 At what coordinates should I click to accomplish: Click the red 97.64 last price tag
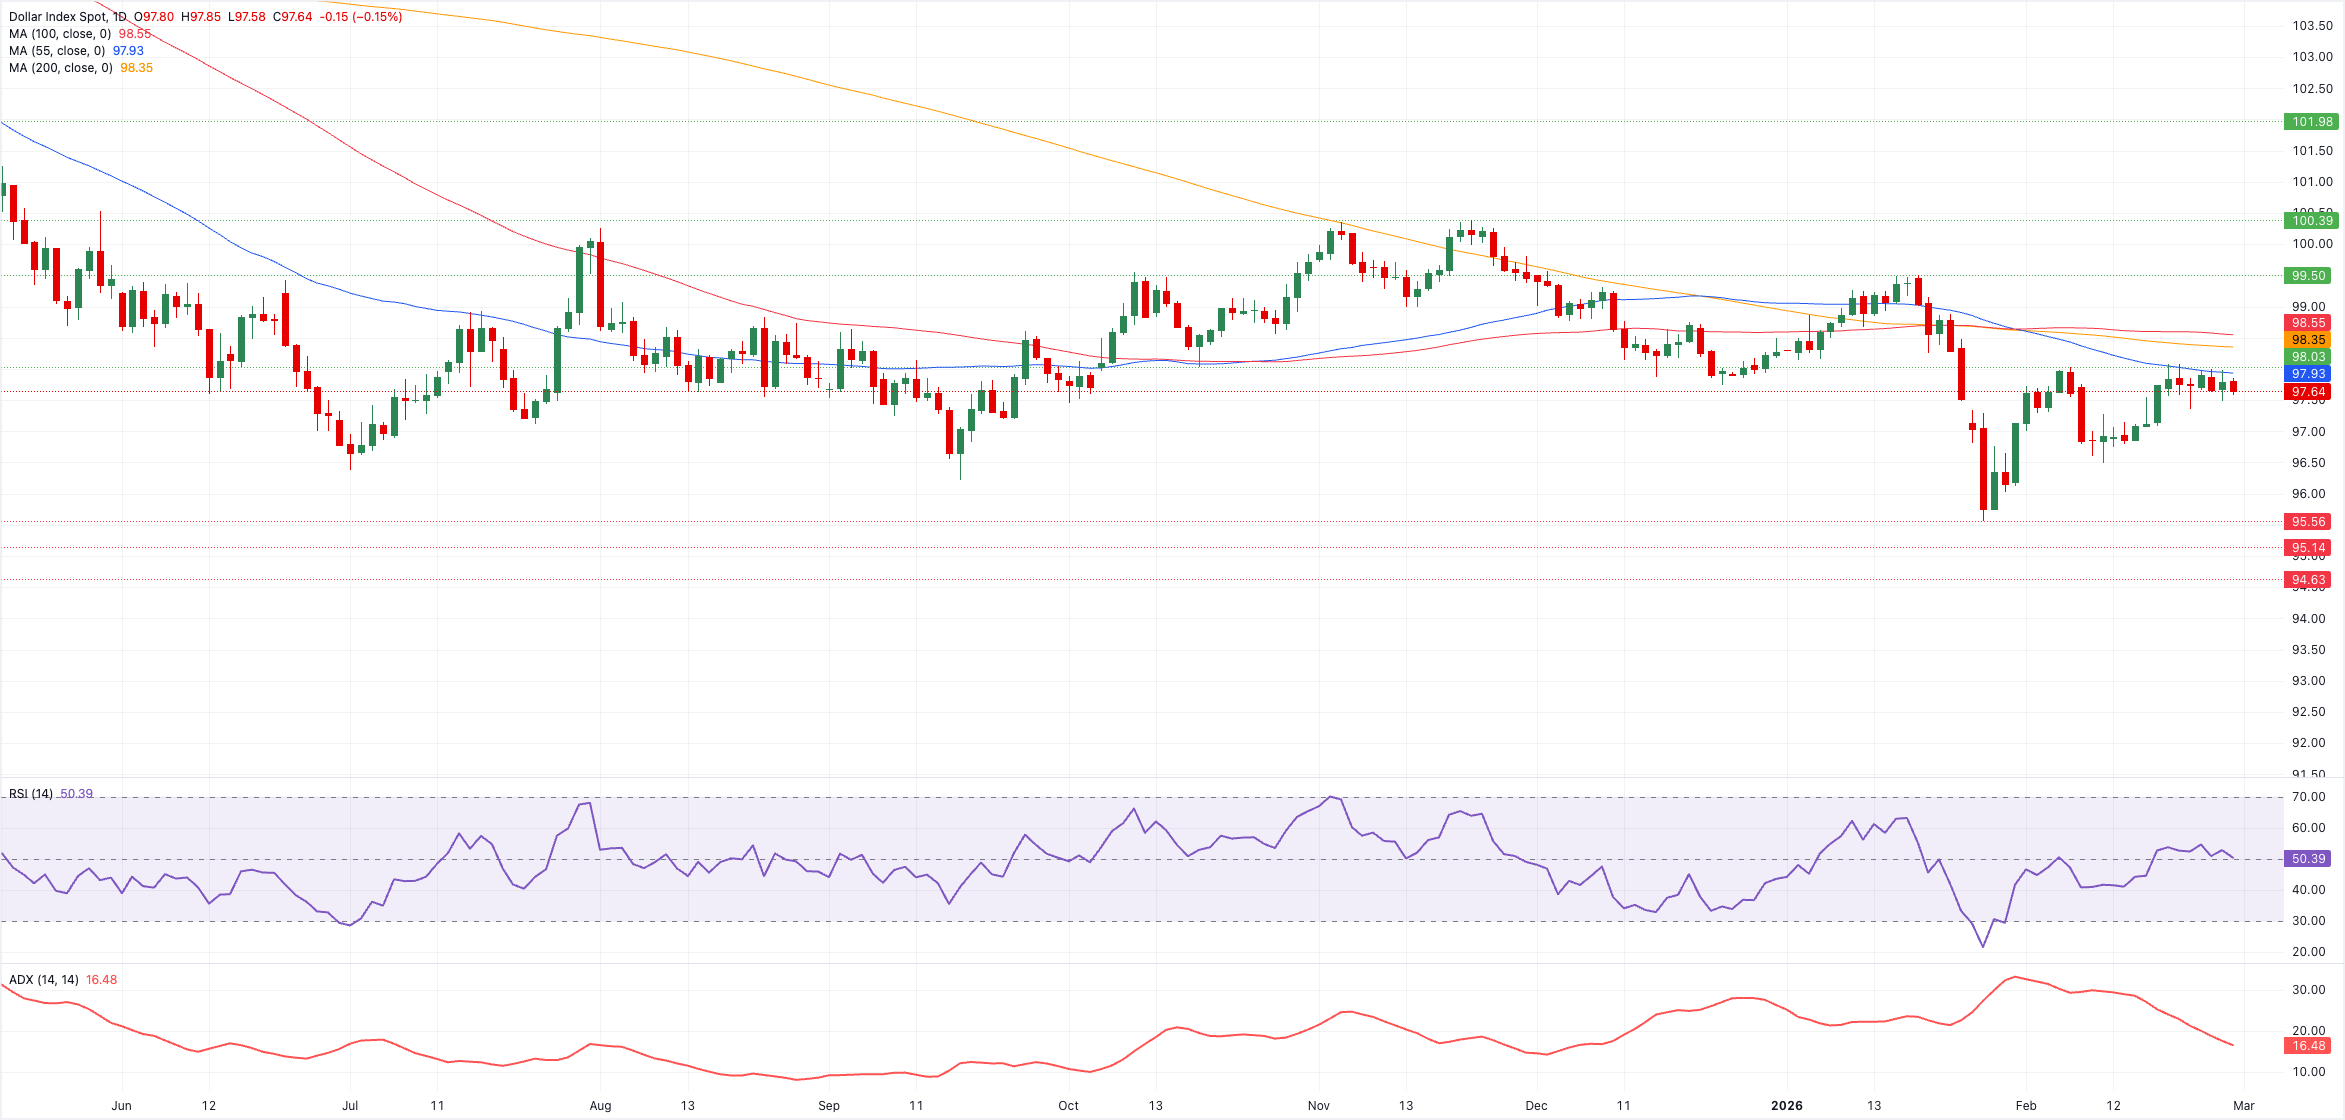(x=2309, y=392)
